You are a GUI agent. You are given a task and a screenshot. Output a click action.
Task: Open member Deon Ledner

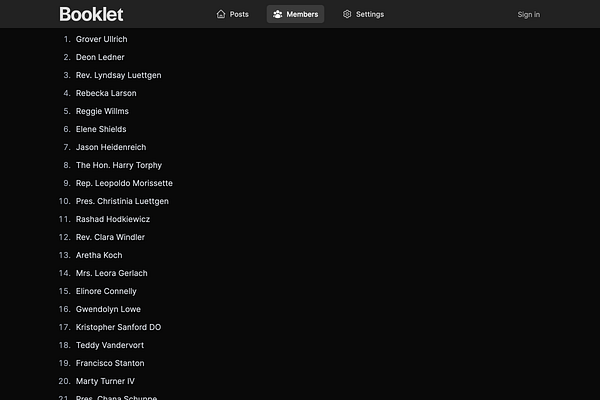coord(100,57)
